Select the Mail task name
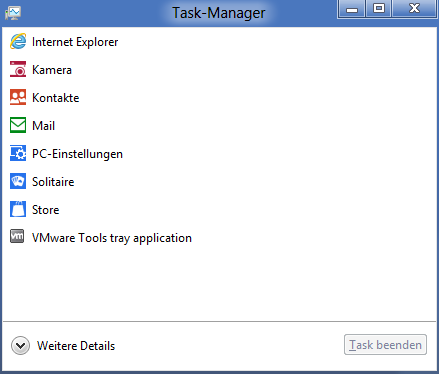The width and height of the screenshot is (439, 374). 43,126
